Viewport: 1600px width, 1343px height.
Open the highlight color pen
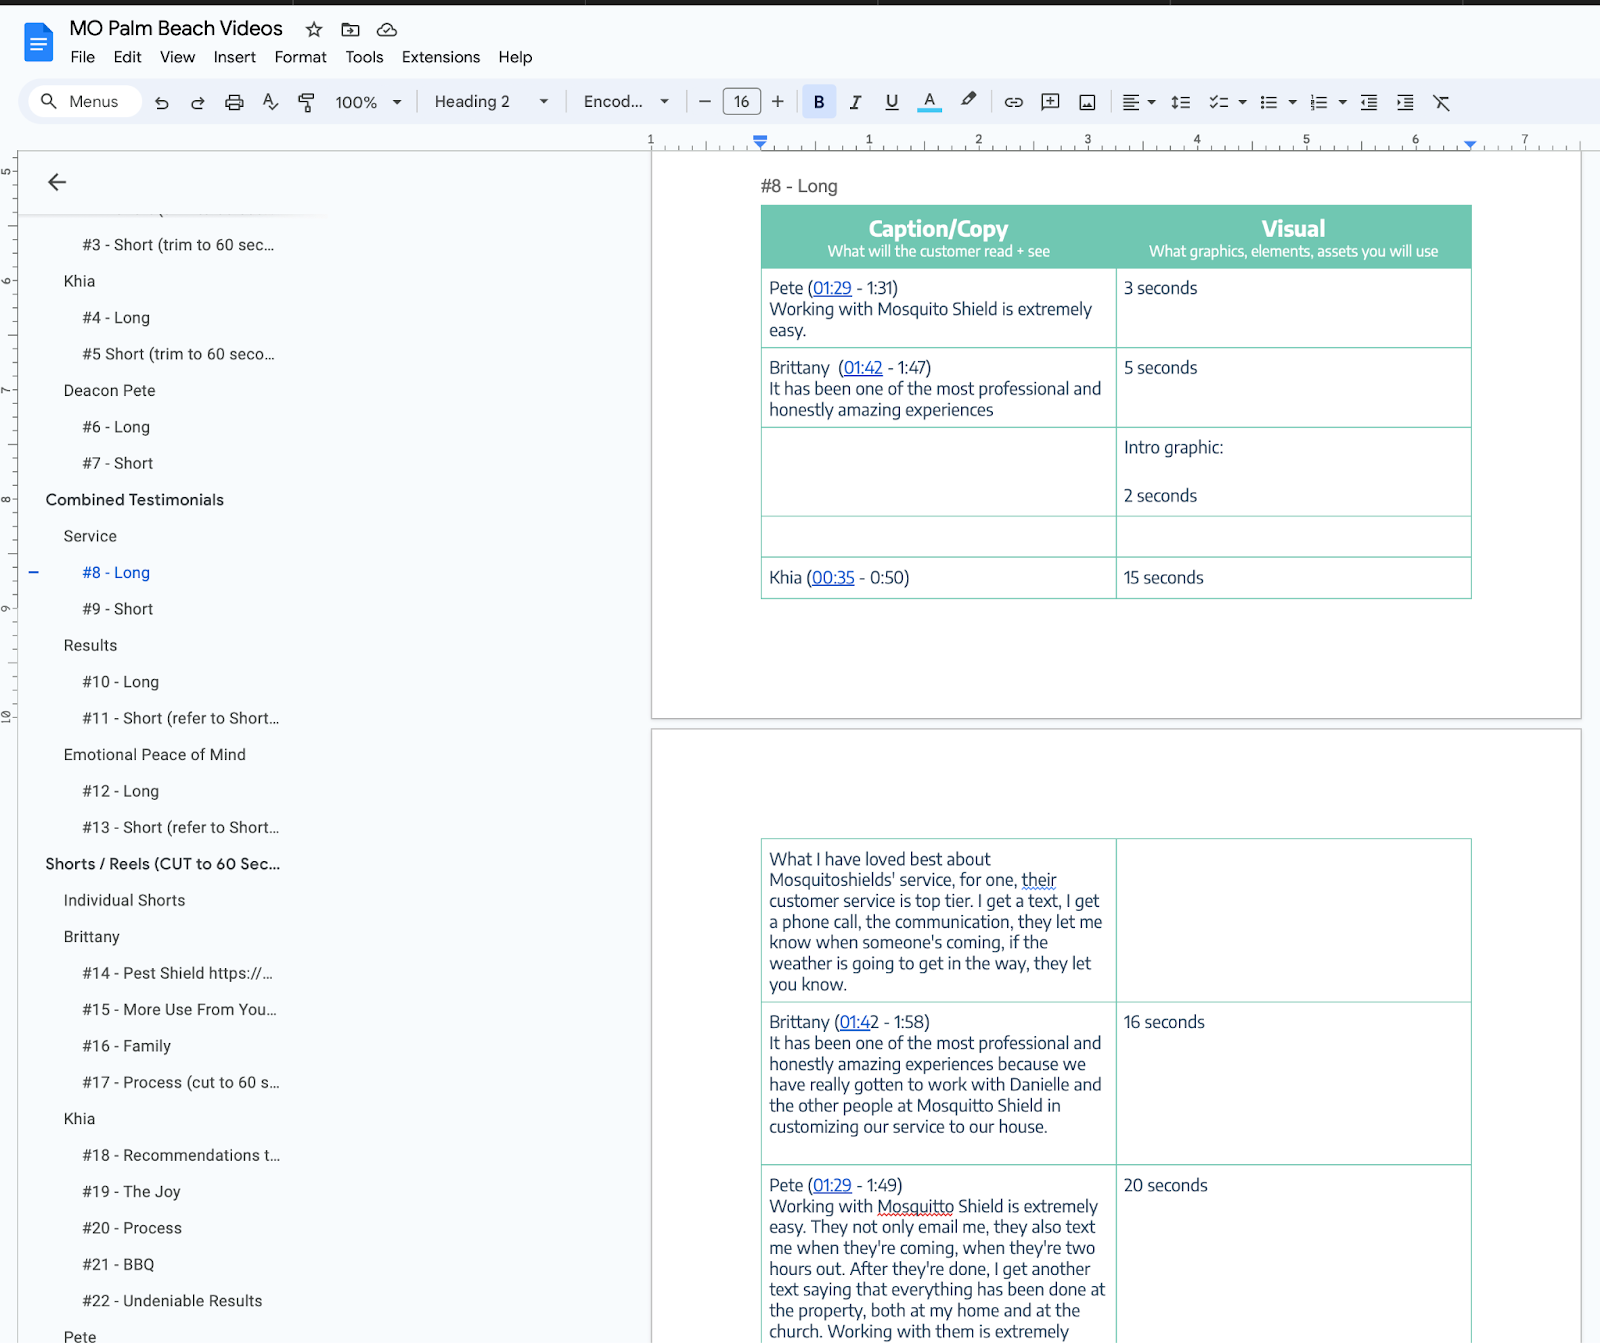tap(968, 101)
